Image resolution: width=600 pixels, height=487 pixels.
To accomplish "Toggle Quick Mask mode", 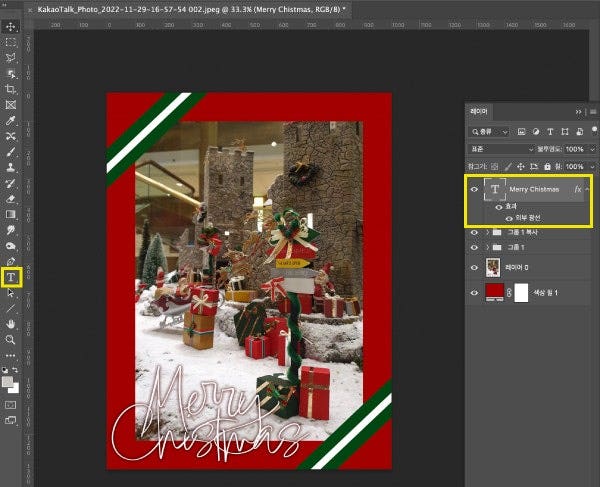I will point(11,405).
